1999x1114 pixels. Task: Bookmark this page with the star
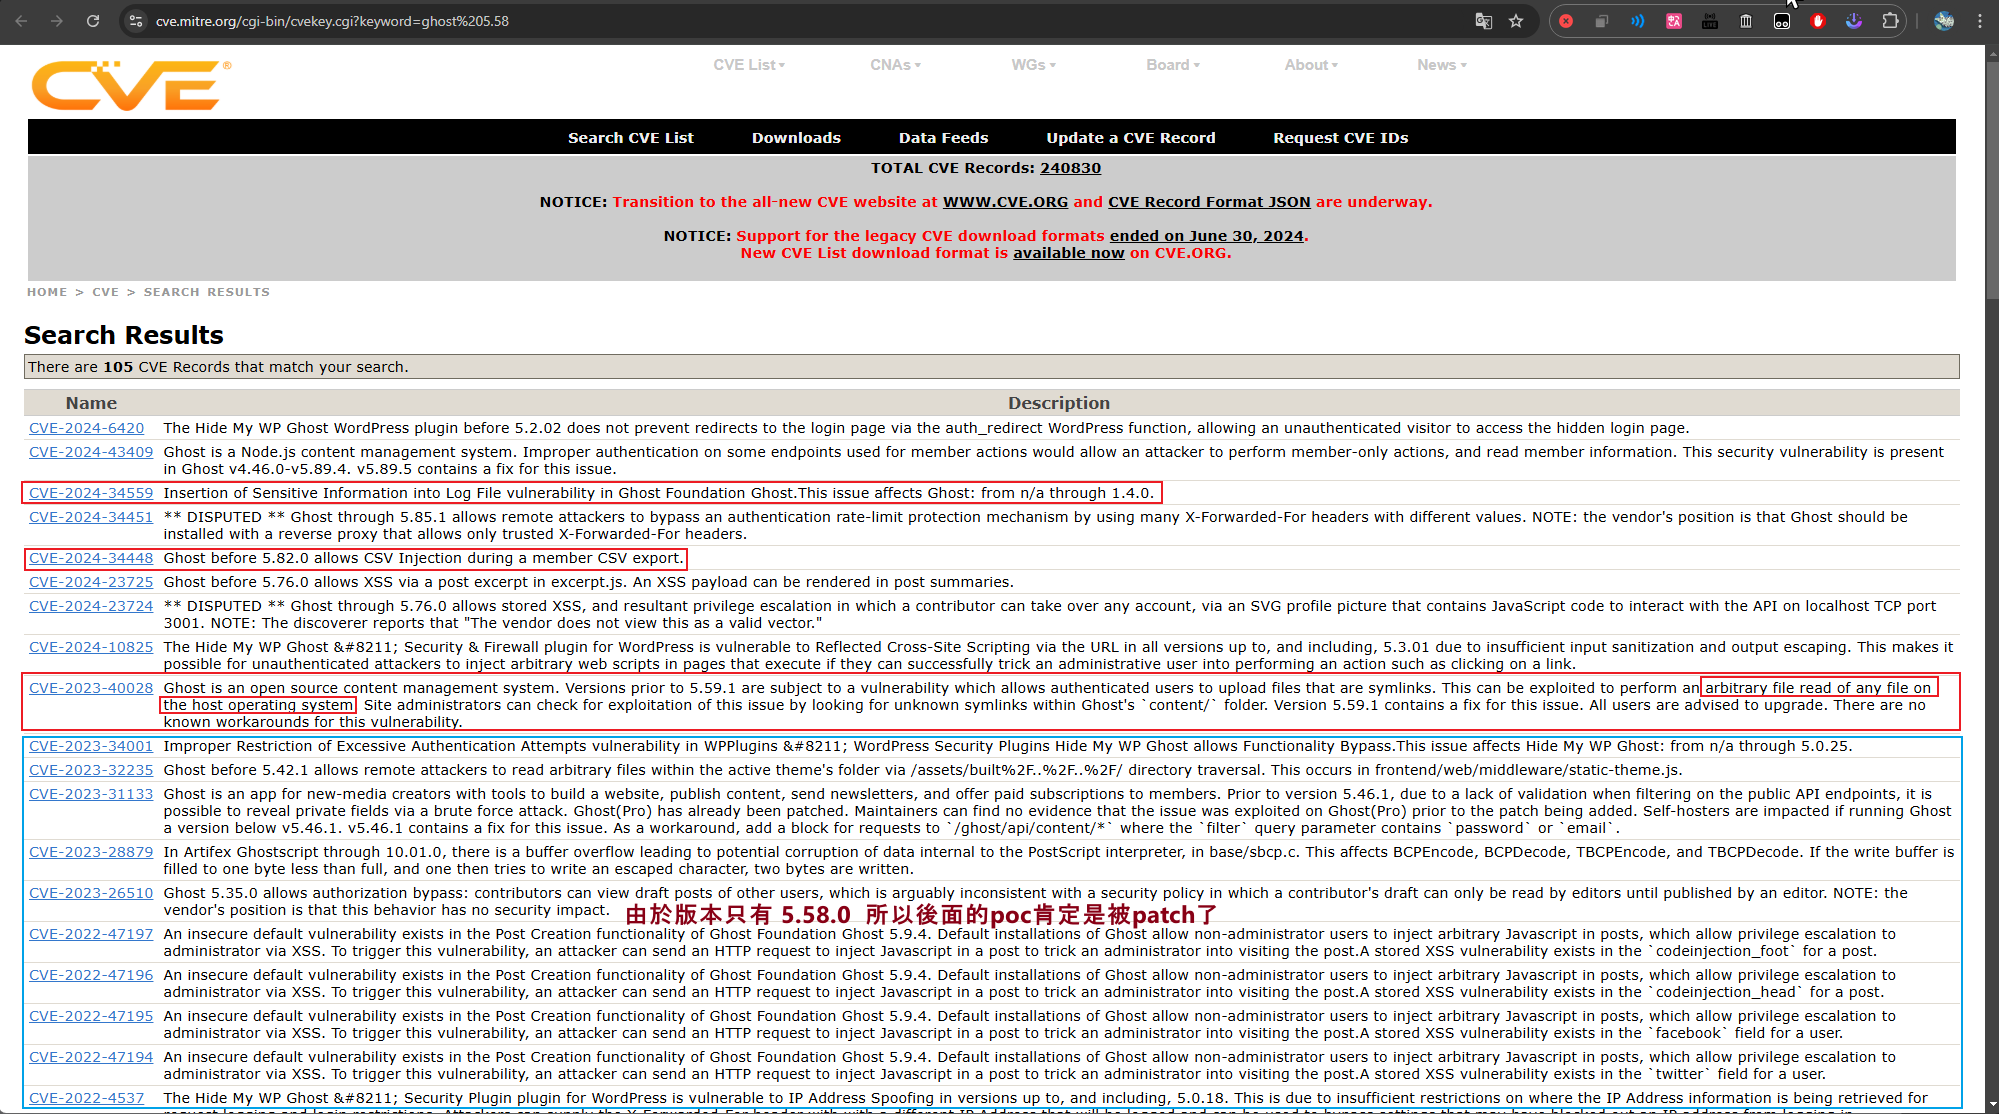[1516, 21]
